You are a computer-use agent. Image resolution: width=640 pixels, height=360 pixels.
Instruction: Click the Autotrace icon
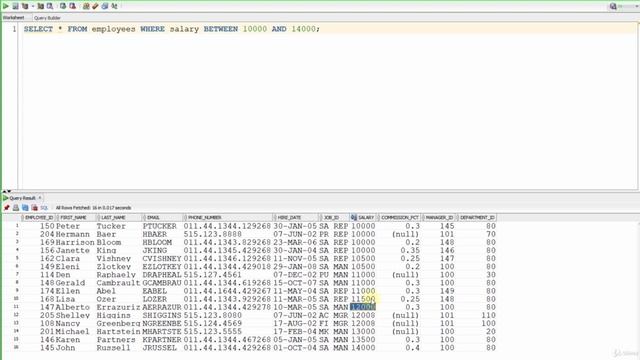point(40,6)
